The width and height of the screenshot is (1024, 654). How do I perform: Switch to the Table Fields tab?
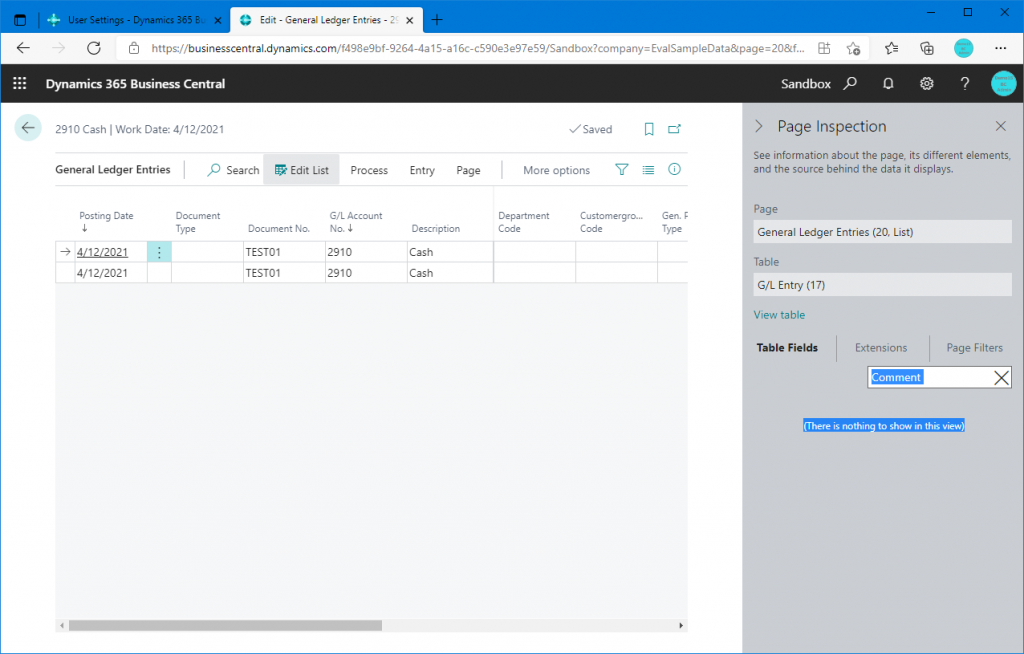(787, 348)
